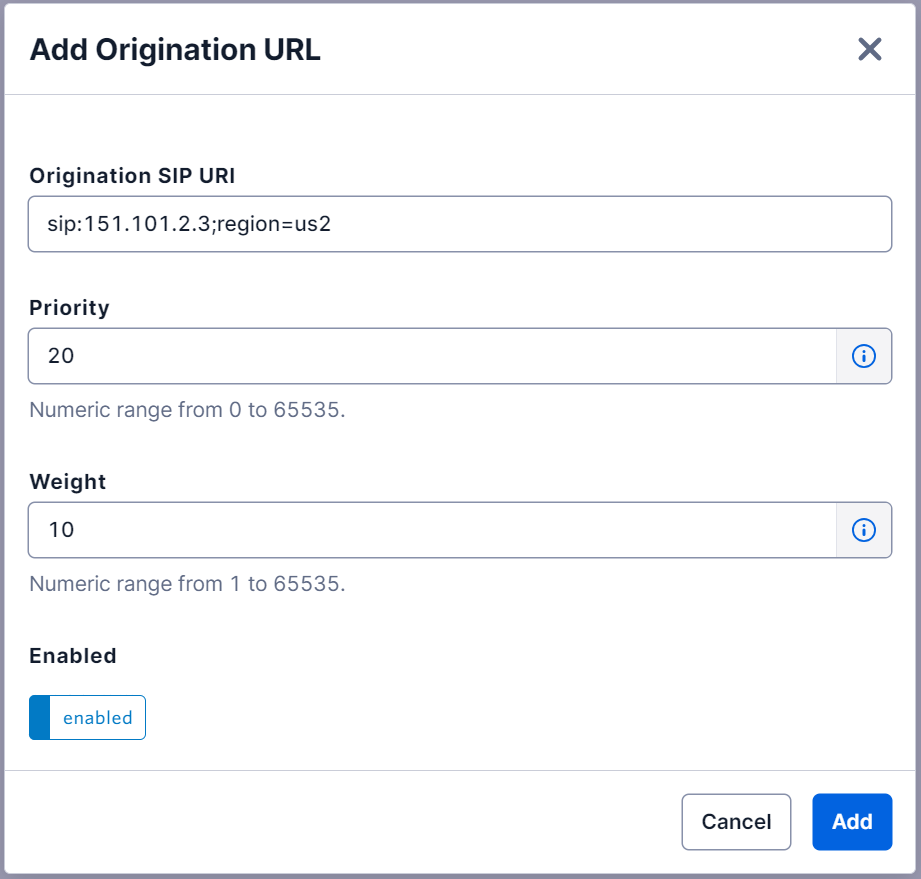Image resolution: width=921 pixels, height=879 pixels.
Task: Click the Origination SIP URI label
Action: [132, 176]
